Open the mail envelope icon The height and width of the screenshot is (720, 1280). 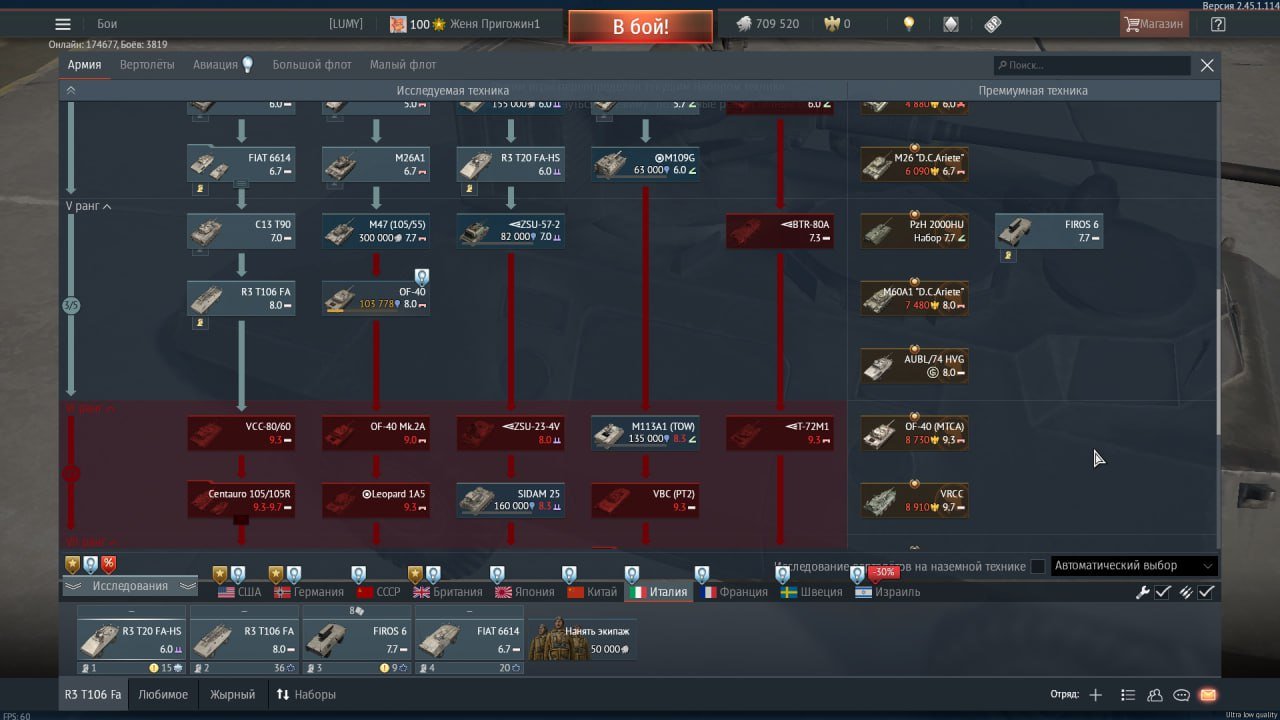[x=1208, y=695]
